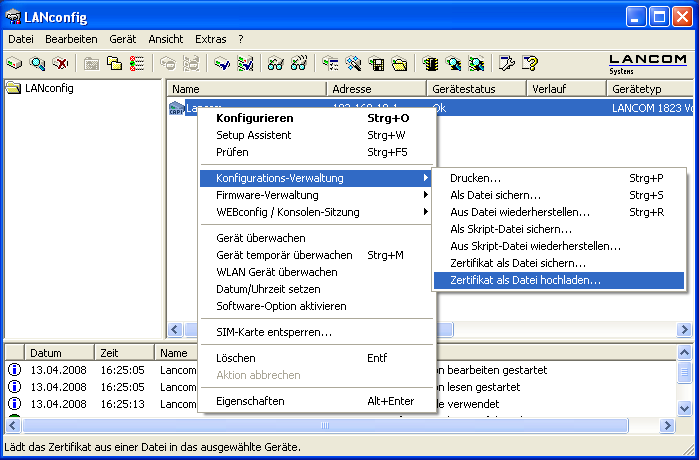
Task: Click the save configuration floppy disk icon
Action: tap(377, 63)
